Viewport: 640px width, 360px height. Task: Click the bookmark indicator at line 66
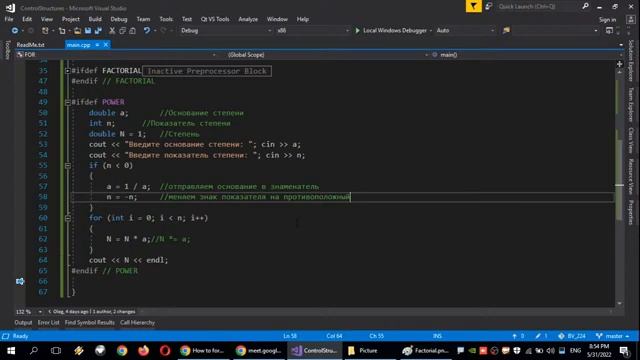point(20,281)
